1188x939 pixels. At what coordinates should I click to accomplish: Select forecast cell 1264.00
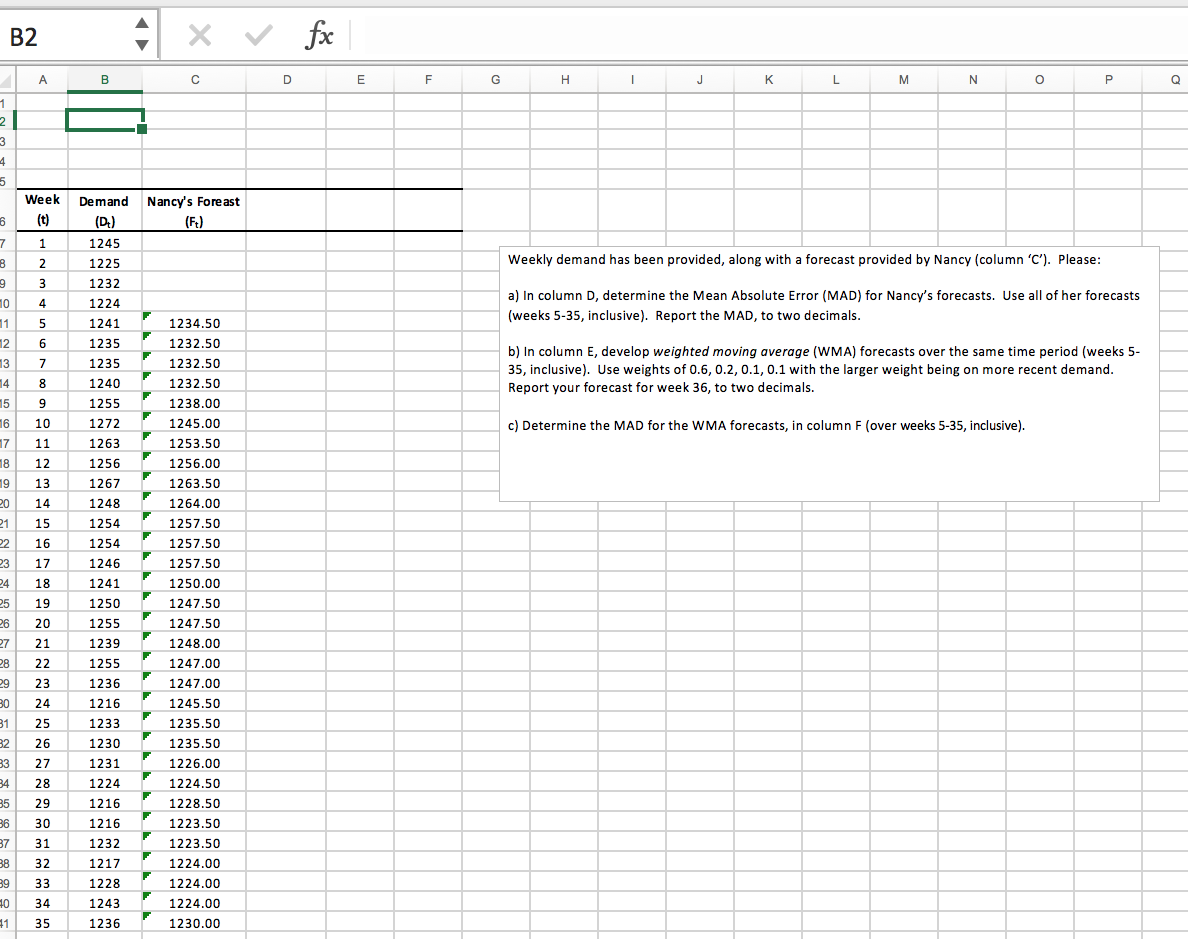tap(194, 503)
